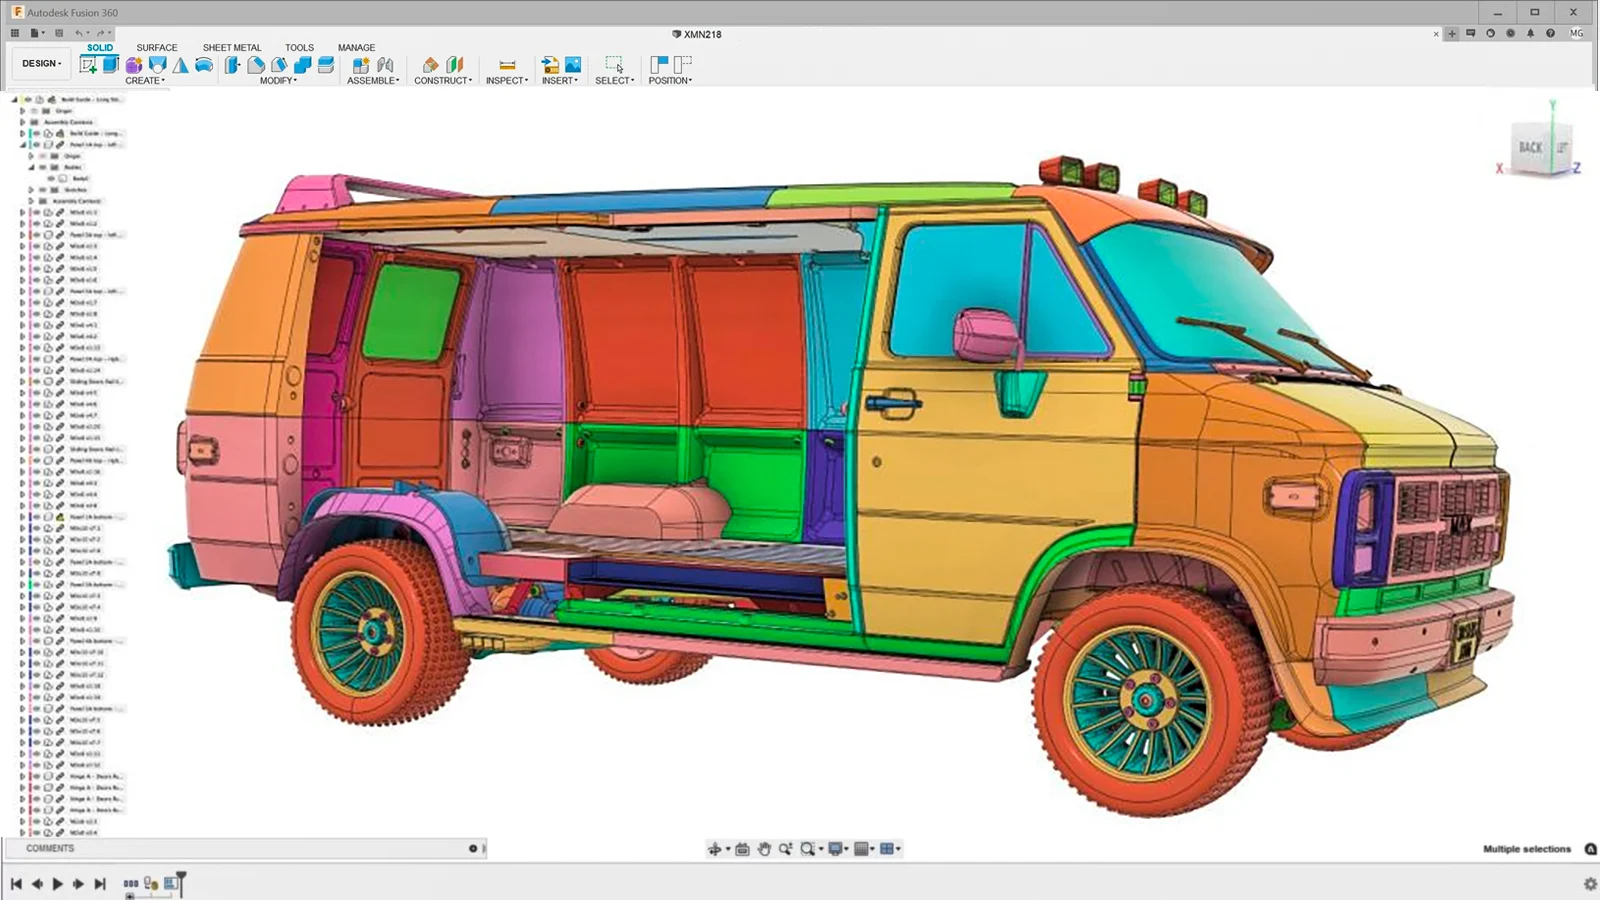Switch to the SURFACE tab

(157, 47)
